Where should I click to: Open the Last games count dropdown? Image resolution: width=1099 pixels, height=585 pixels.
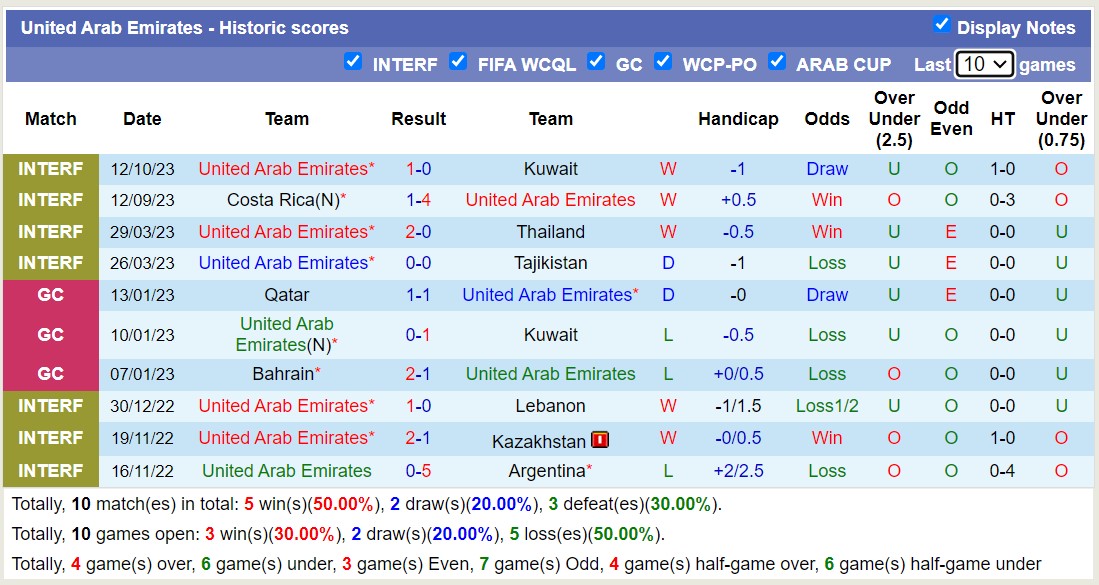pyautogui.click(x=984, y=64)
